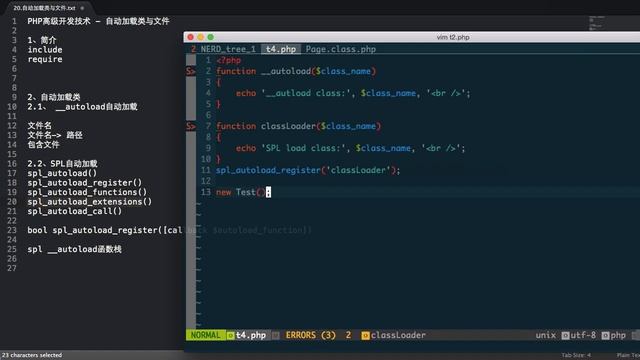
Task: Click the syntax error sign on line 2
Action: coord(191,71)
